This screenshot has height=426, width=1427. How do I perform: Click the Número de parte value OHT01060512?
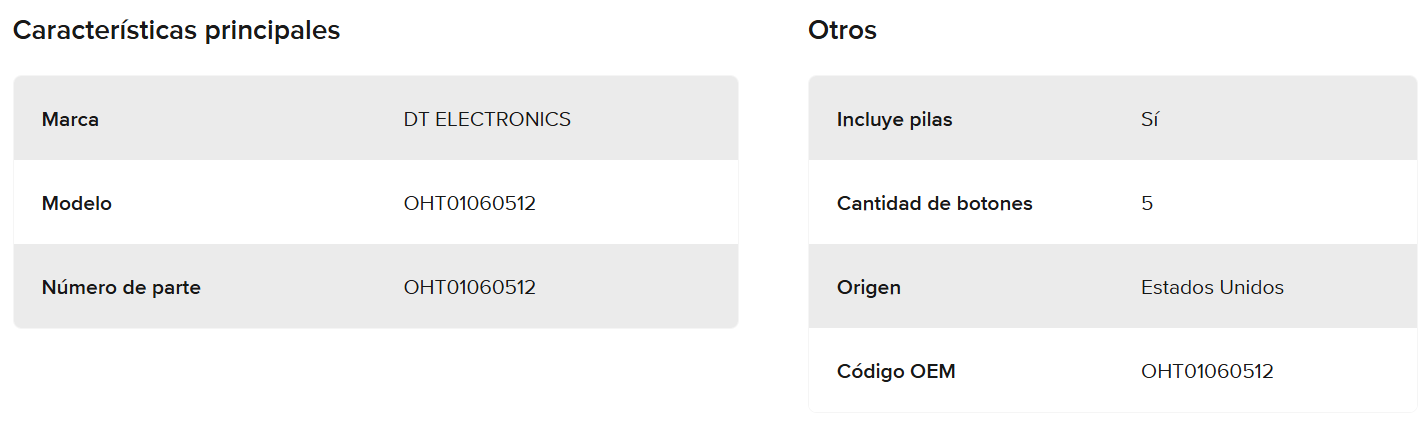[469, 288]
